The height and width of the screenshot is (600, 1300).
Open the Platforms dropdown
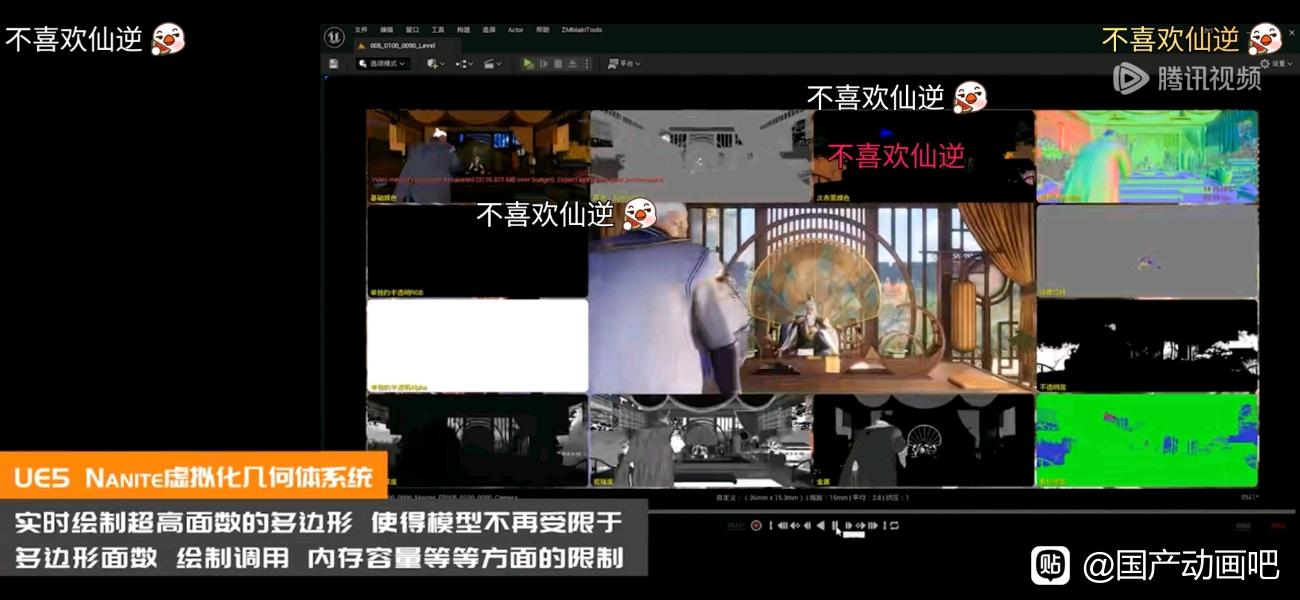tap(624, 63)
